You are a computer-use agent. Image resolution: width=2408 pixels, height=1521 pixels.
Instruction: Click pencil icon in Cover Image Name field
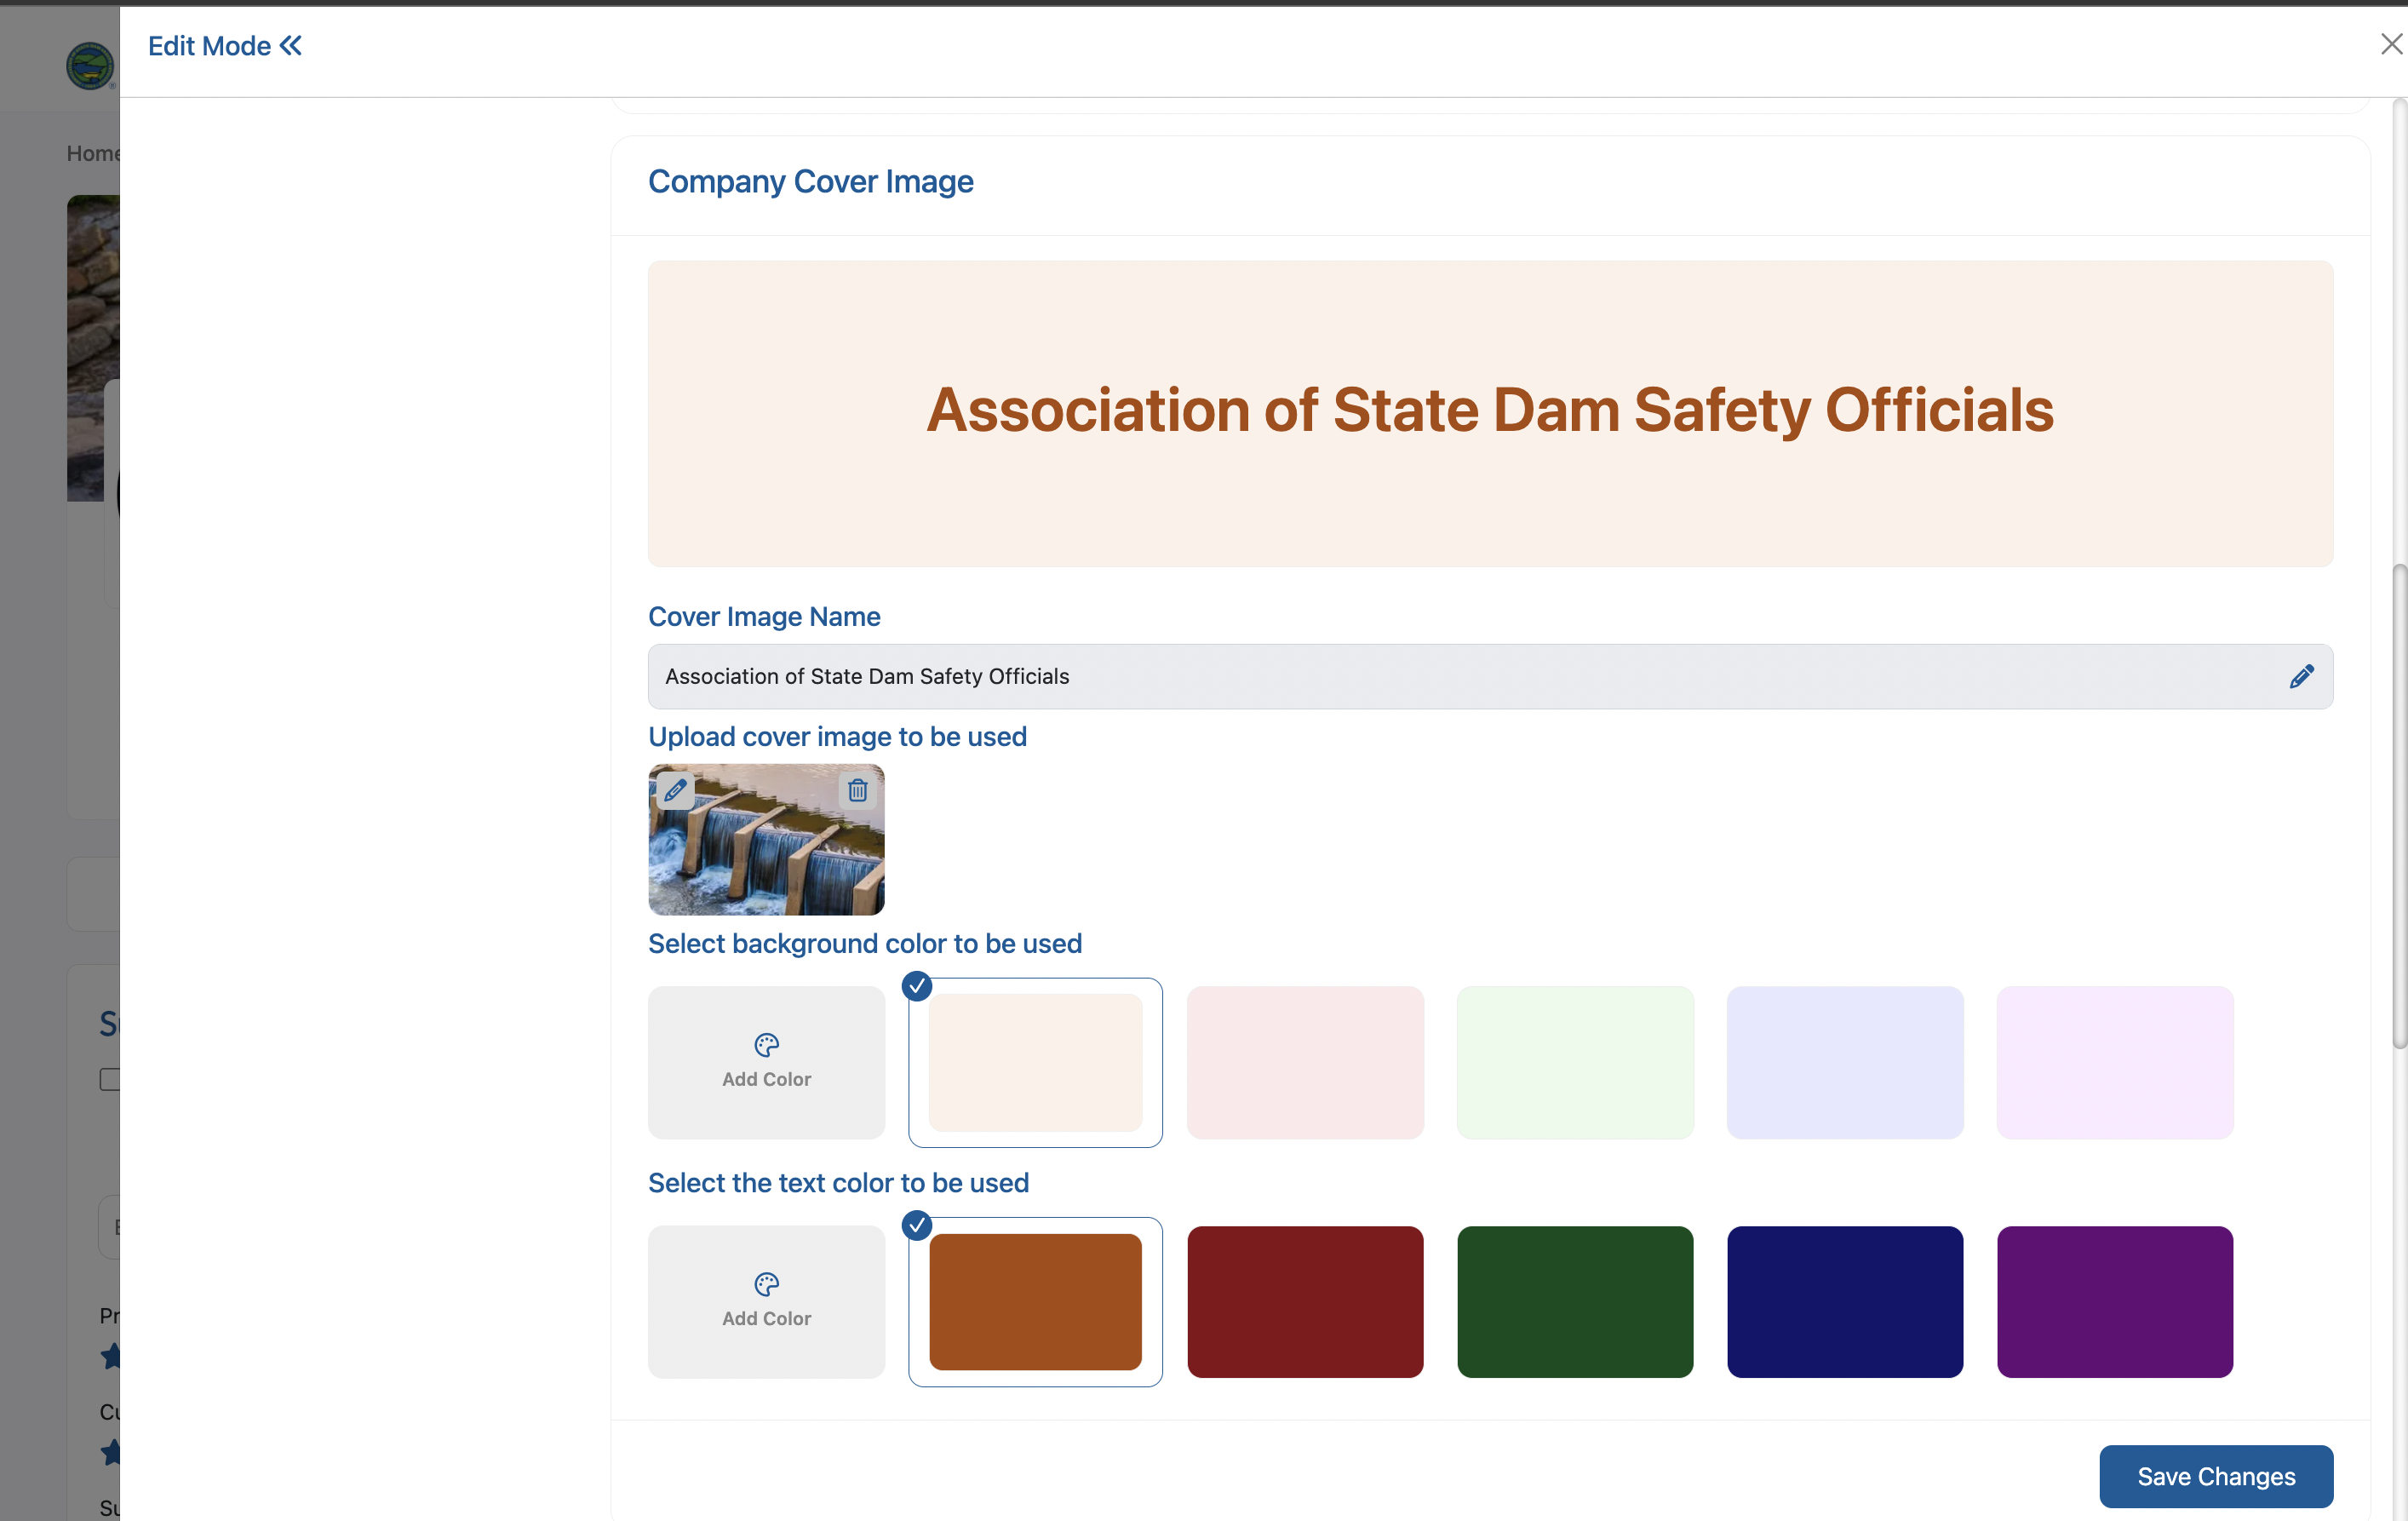coord(2301,677)
